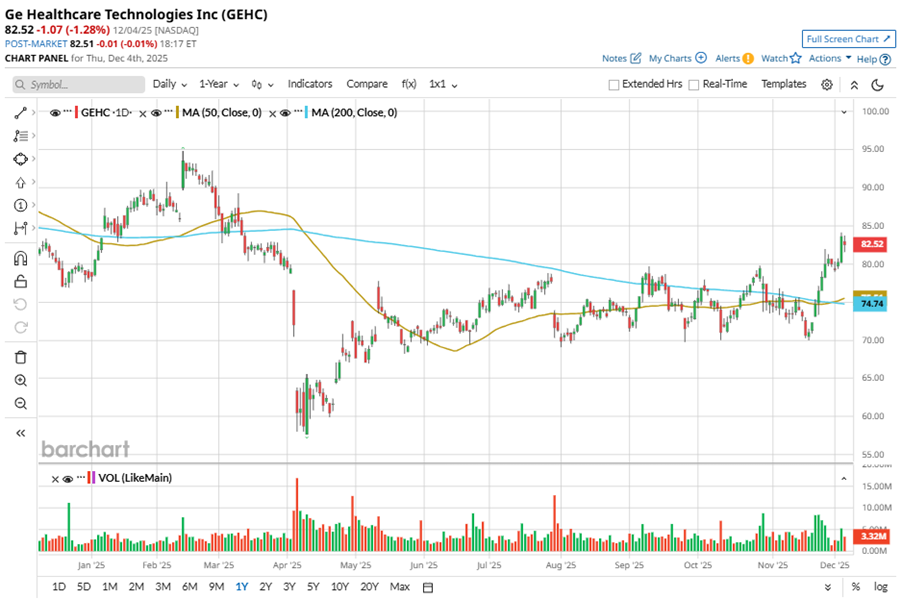Open the Fibonacci and text annotation tool
Image resolution: width=902 pixels, height=599 pixels.
(x=20, y=136)
